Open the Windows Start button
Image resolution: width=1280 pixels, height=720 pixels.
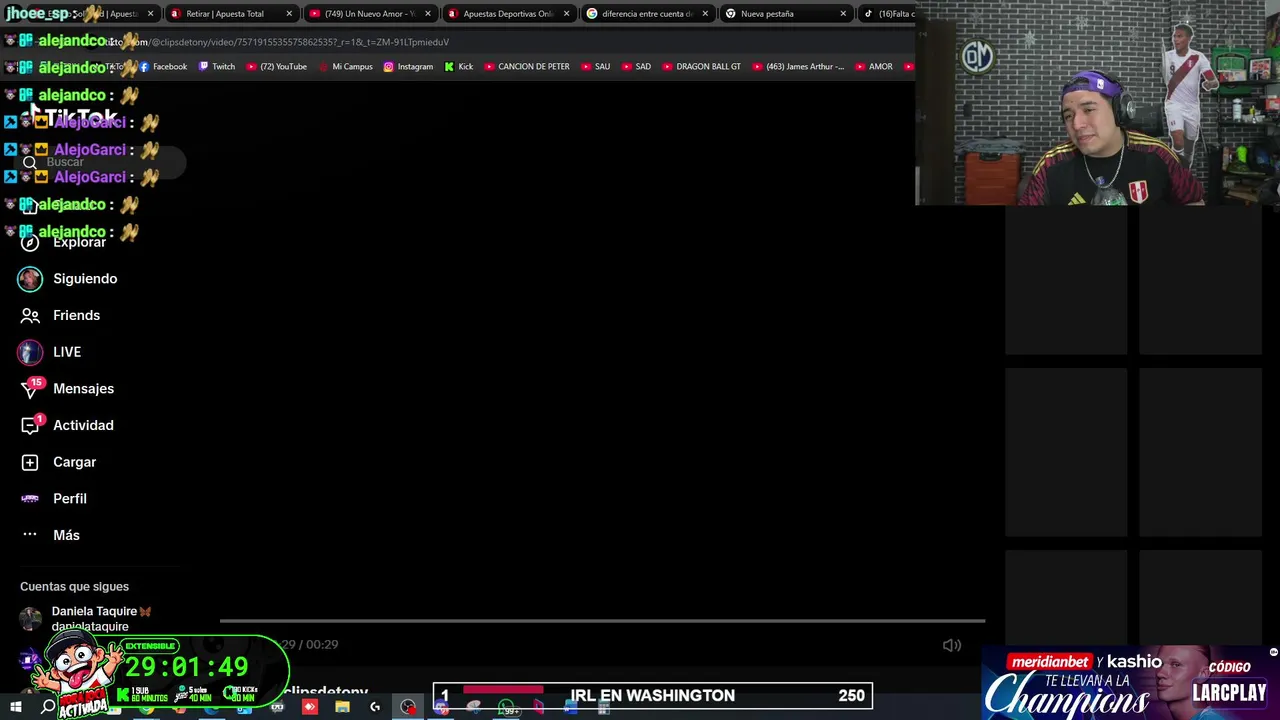click(x=16, y=707)
